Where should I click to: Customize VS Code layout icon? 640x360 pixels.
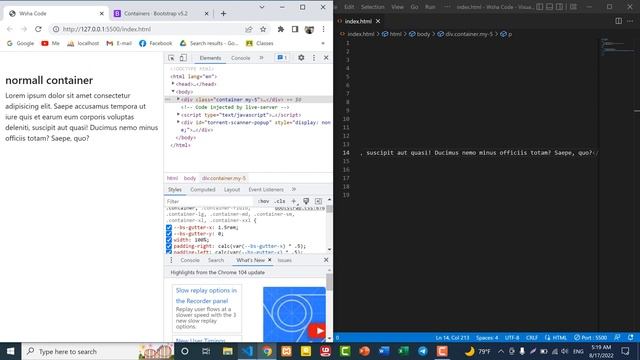tap(573, 7)
